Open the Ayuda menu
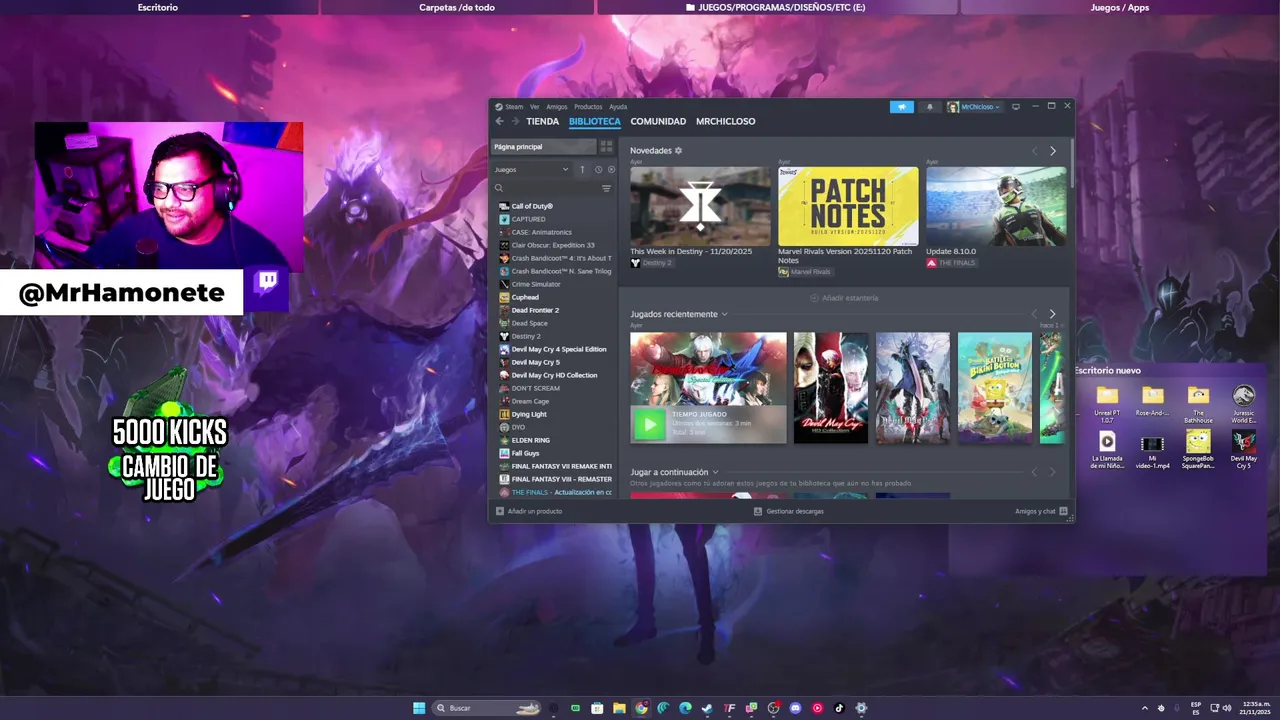Screen dimensions: 1280x720 [x=618, y=107]
